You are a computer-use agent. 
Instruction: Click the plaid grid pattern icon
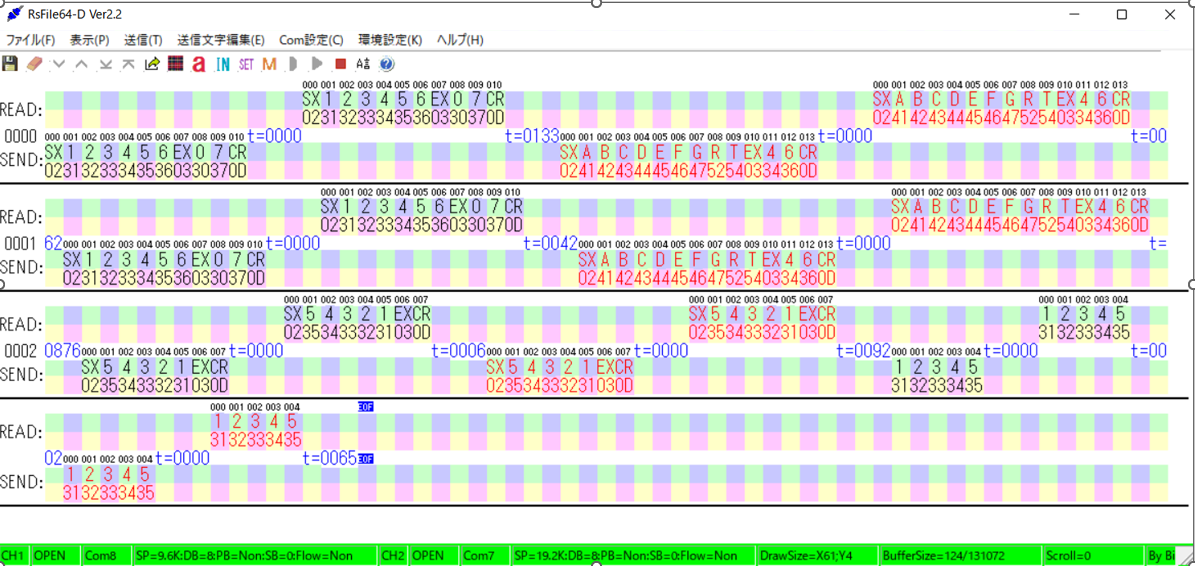[175, 64]
